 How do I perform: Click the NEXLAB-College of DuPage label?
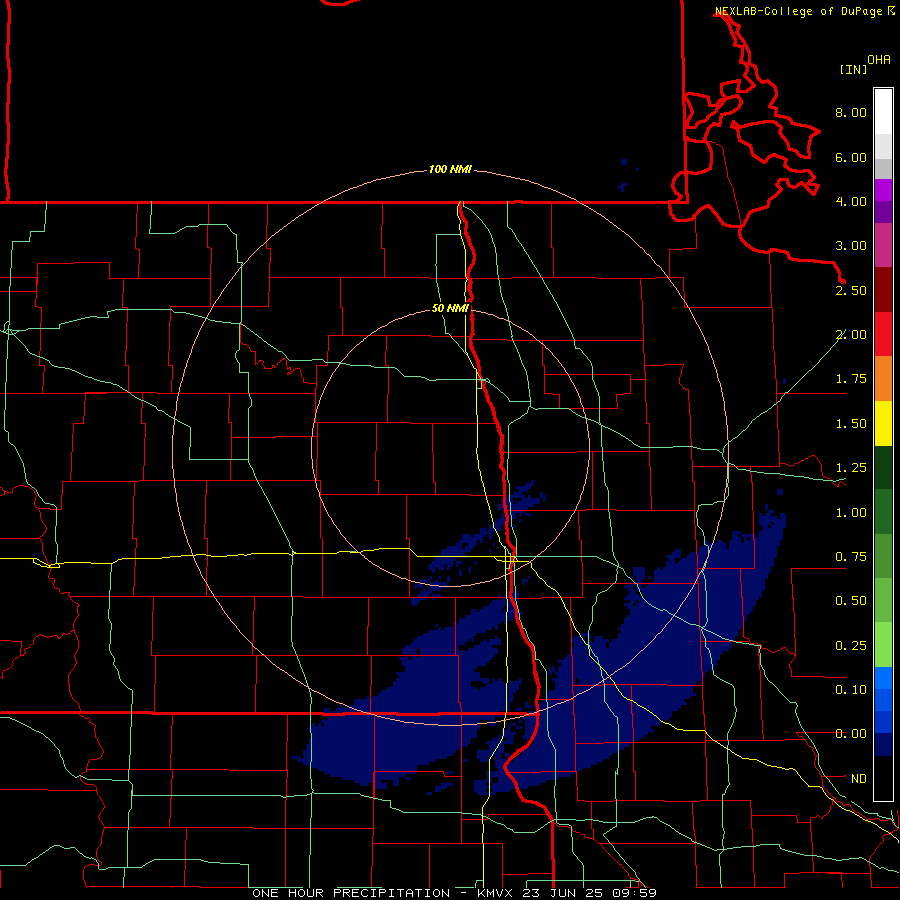pos(798,11)
